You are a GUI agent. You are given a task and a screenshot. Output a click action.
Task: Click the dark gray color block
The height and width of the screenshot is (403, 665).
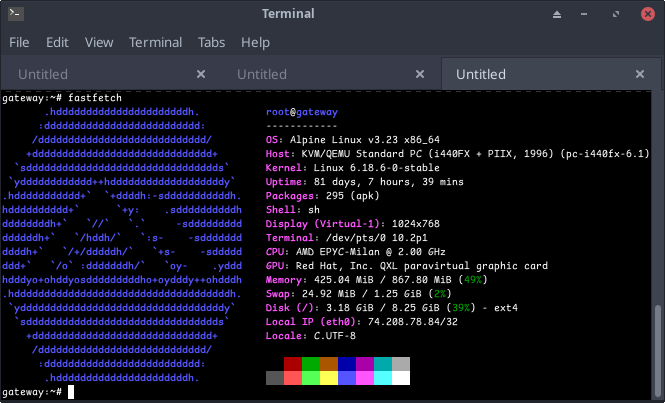tap(275, 378)
